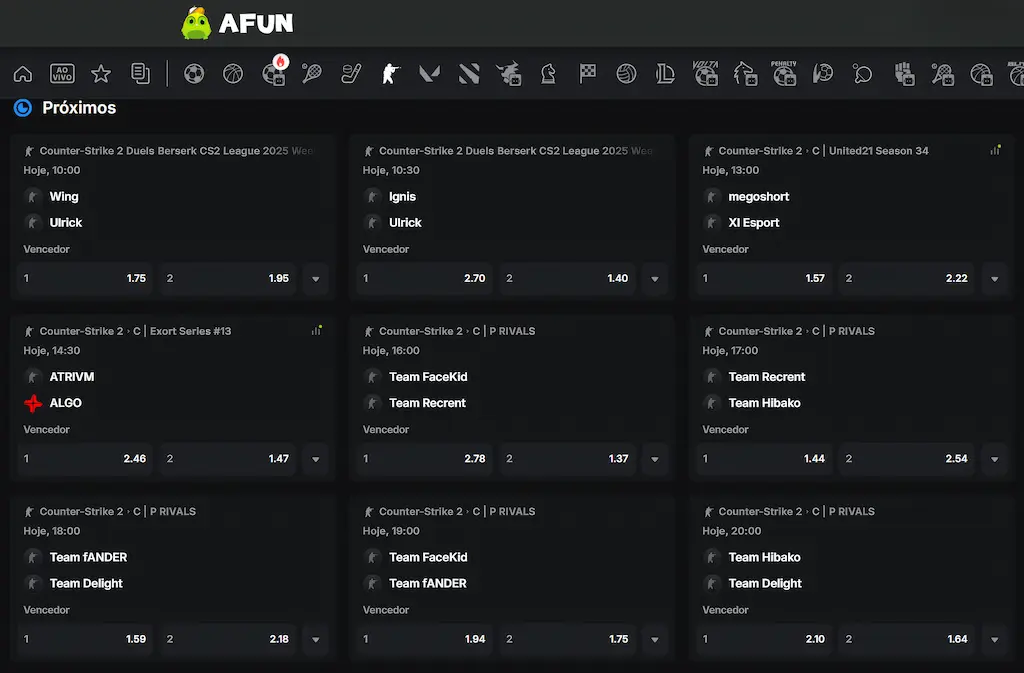The image size is (1024, 673).
Task: Pick odds 1.64 for Team Delight
Action: (x=907, y=638)
